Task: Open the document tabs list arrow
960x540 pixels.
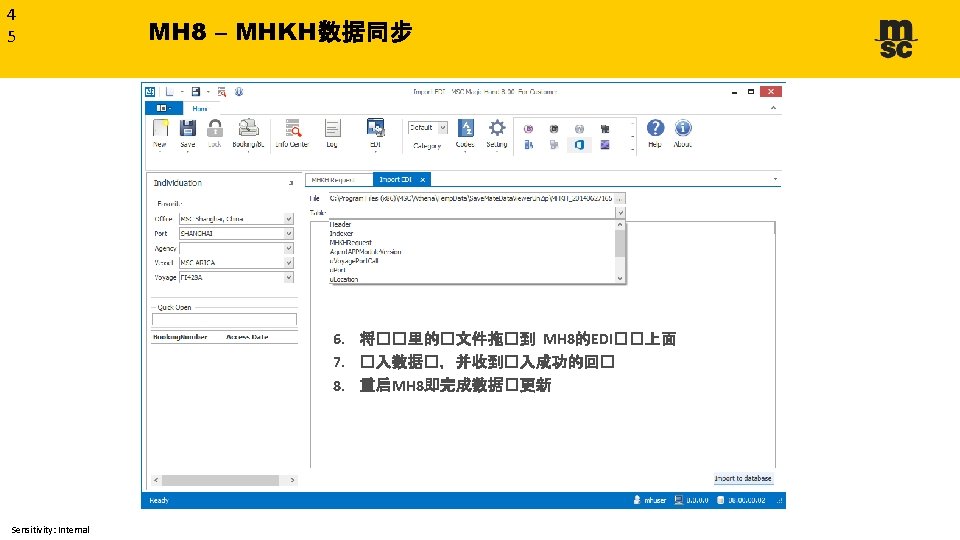Action: 775,179
